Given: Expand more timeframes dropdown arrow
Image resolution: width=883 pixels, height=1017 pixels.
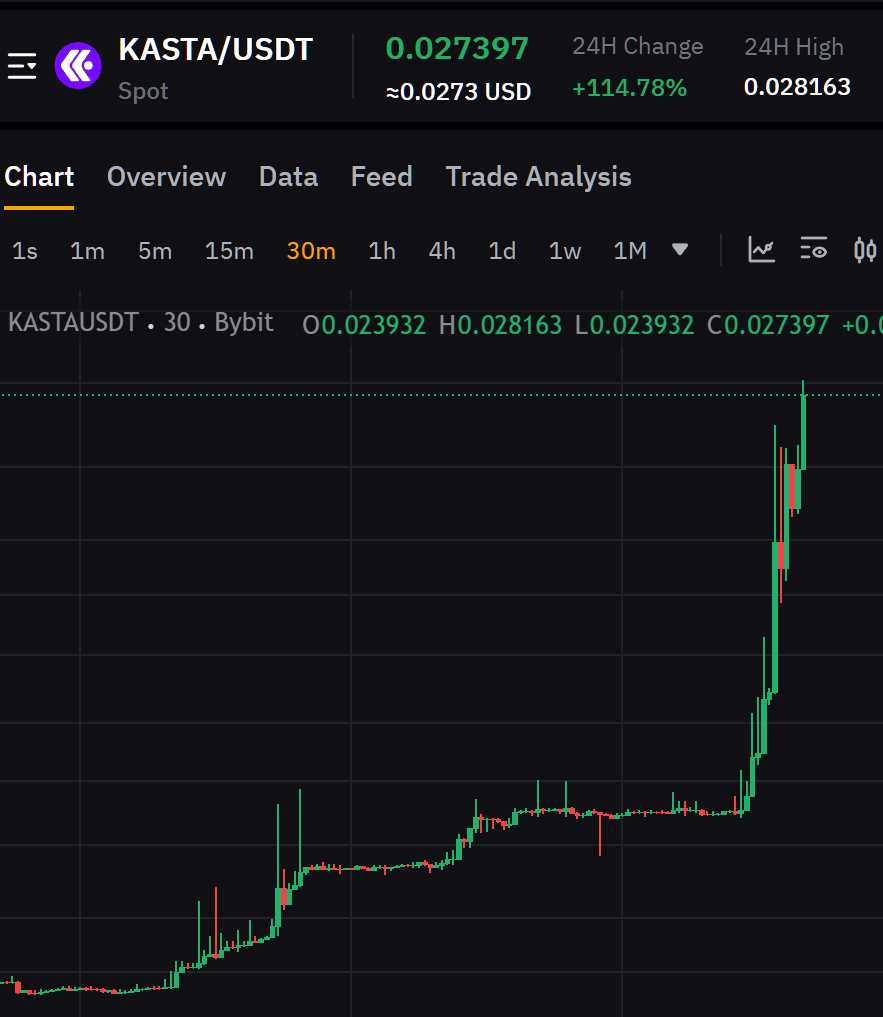Looking at the screenshot, I should pos(680,250).
